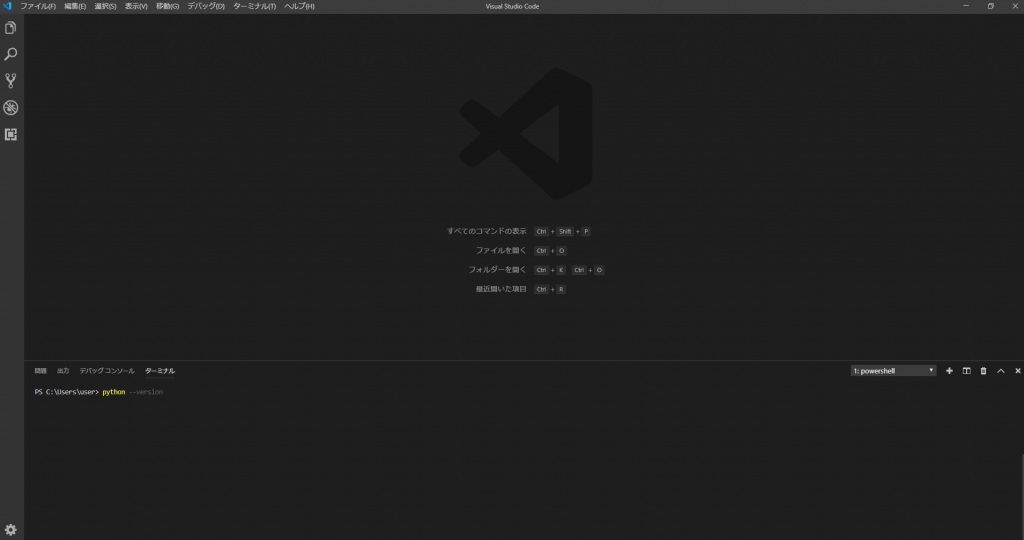Open the 編集(E) menu
Viewport: 1024px width, 540px height.
pos(75,6)
